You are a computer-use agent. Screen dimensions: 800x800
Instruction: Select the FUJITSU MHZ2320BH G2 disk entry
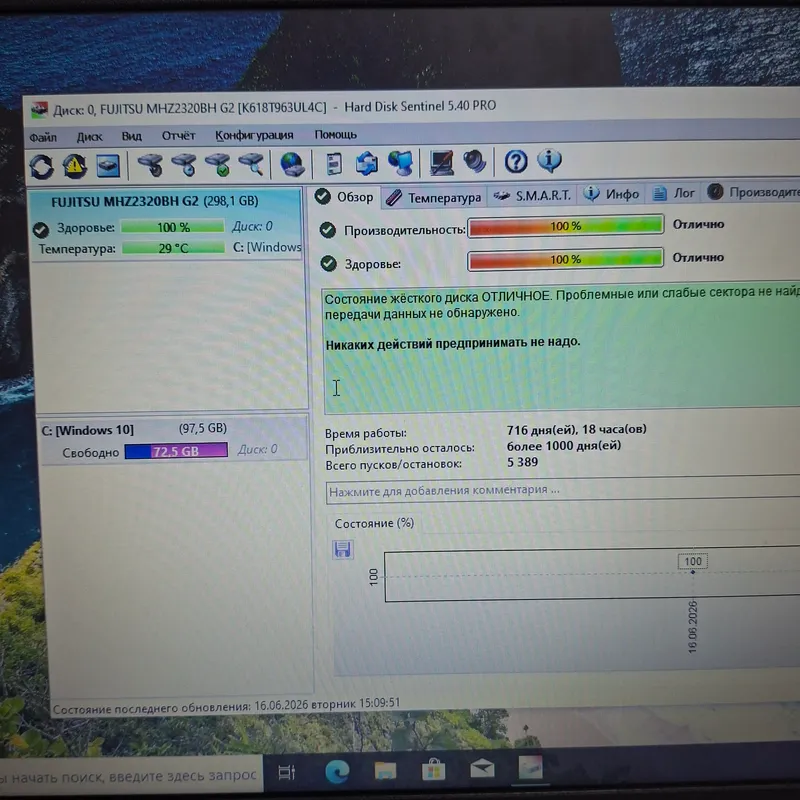click(166, 224)
